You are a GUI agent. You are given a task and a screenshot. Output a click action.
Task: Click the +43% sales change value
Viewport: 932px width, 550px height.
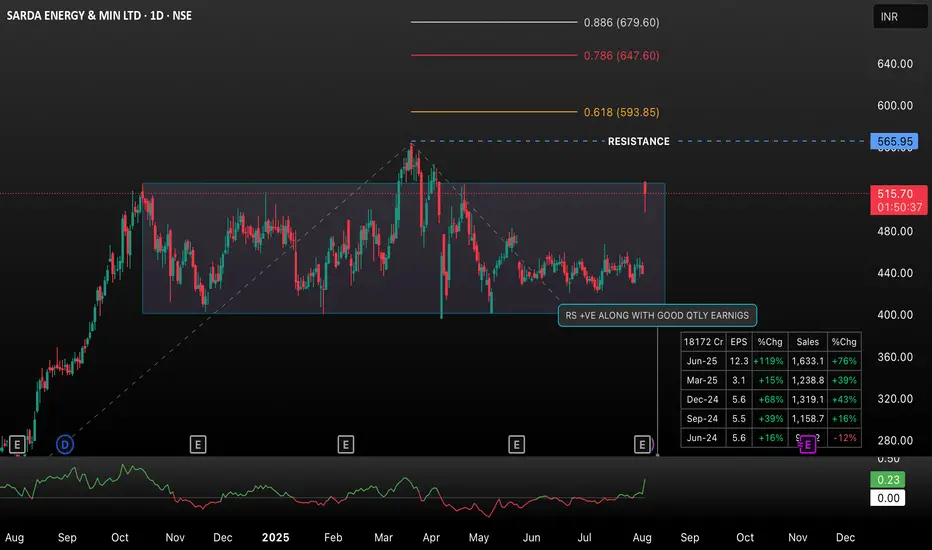click(x=844, y=400)
